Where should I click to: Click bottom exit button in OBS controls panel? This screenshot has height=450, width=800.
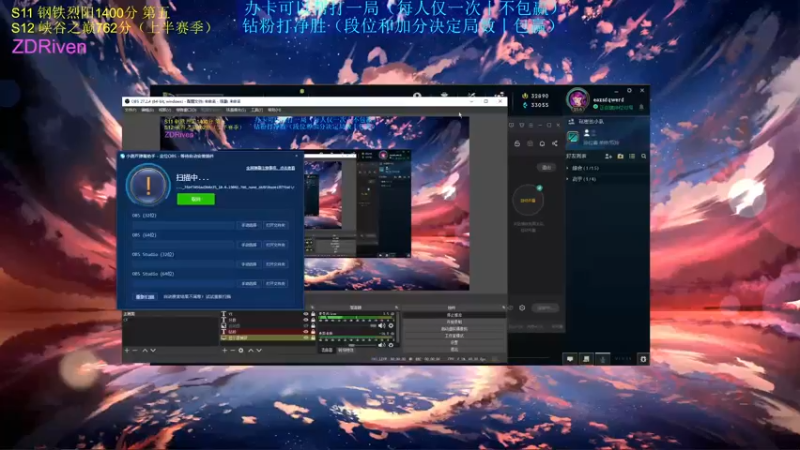[x=454, y=349]
